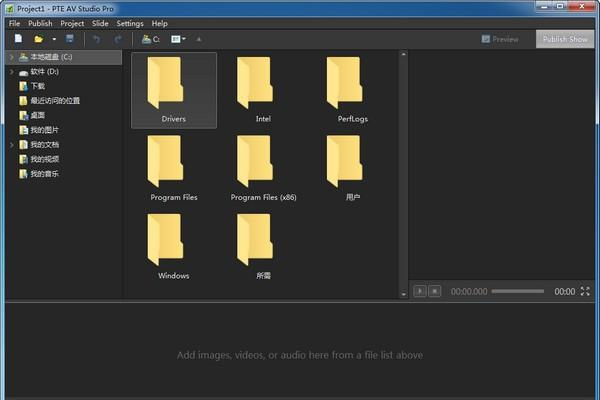Image resolution: width=600 pixels, height=400 pixels.
Task: Click the file list scrollbar up arrow
Action: click(403, 54)
